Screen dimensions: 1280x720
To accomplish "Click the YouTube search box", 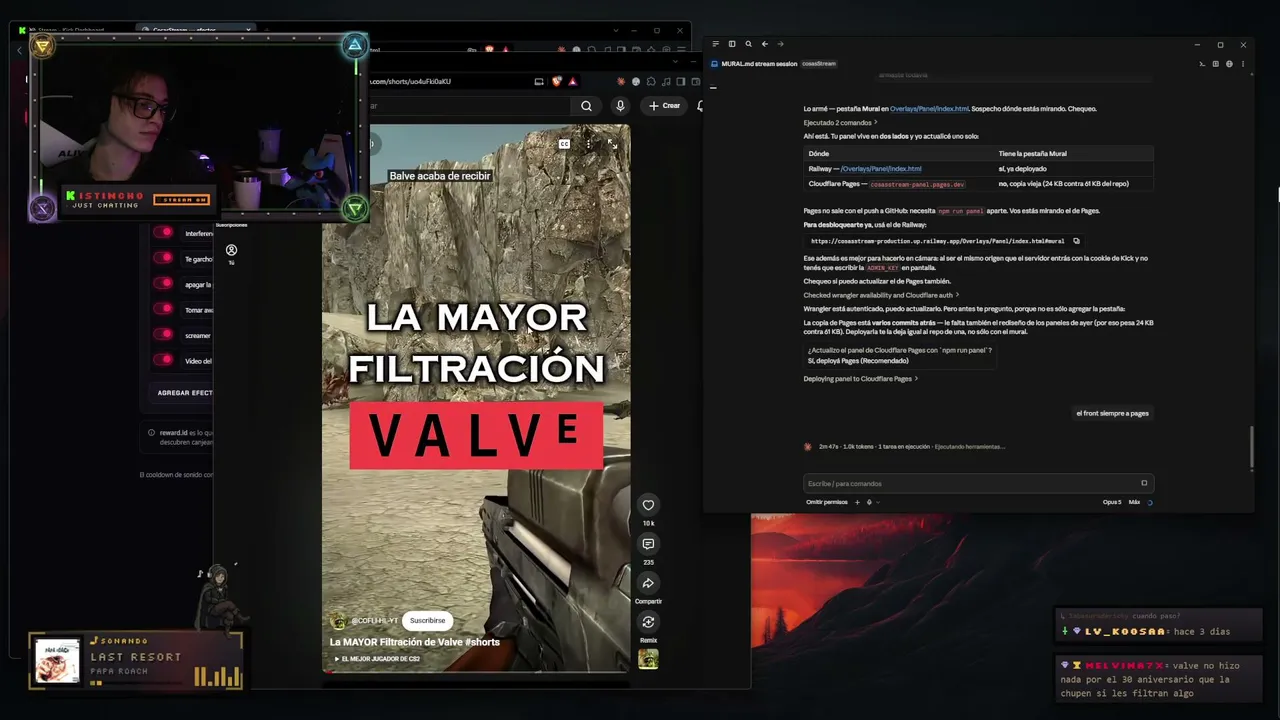I will pos(470,106).
